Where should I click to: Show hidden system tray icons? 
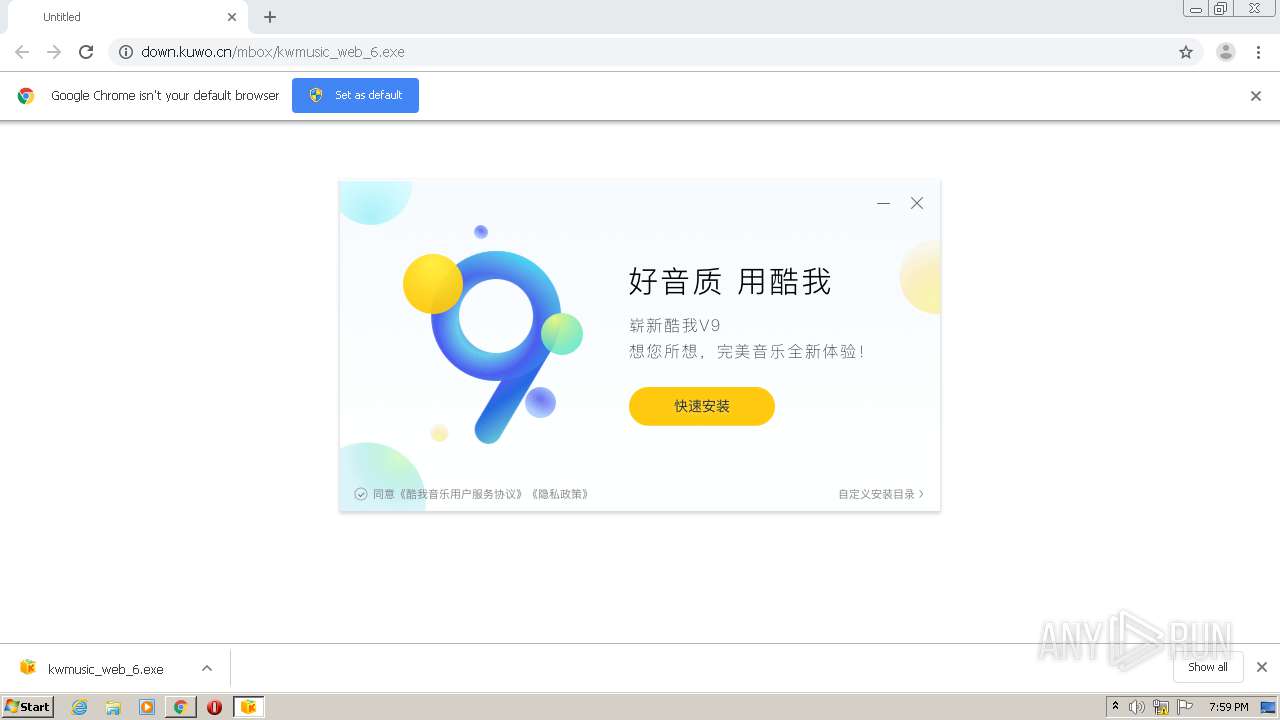[x=1116, y=707]
